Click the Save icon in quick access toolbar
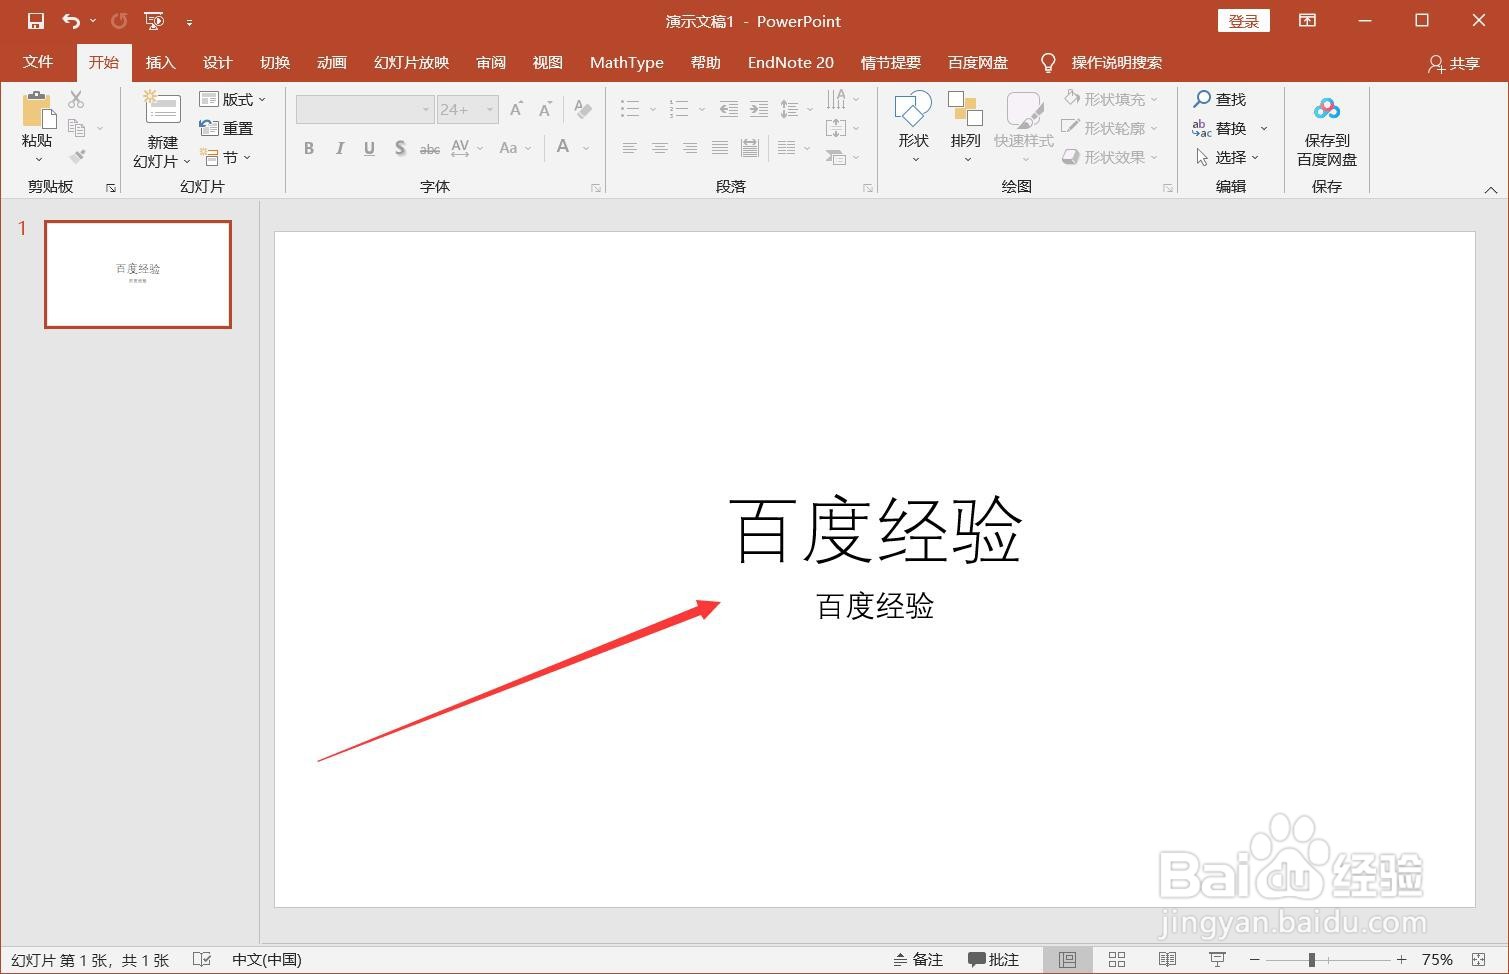The width and height of the screenshot is (1509, 974). point(36,21)
